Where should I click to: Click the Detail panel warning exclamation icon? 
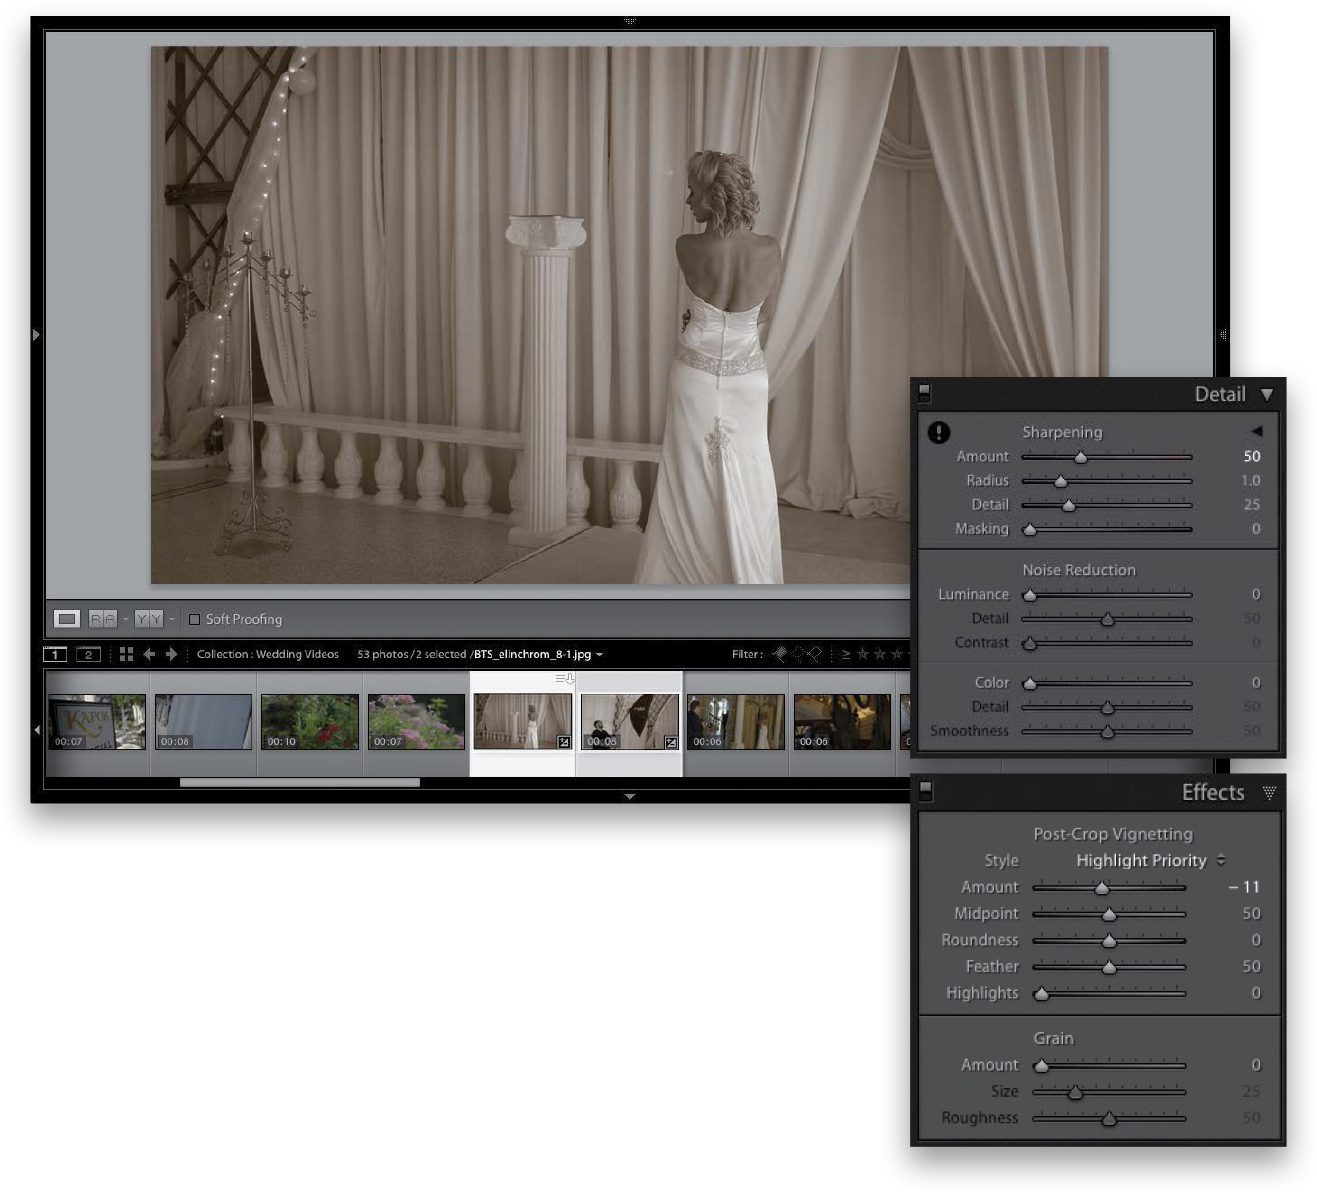[x=938, y=432]
